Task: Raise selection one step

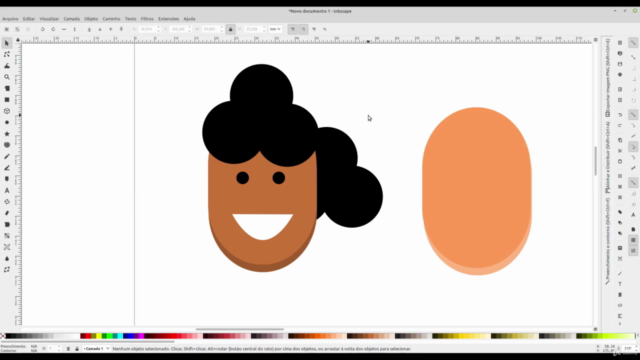Action: pos(111,29)
